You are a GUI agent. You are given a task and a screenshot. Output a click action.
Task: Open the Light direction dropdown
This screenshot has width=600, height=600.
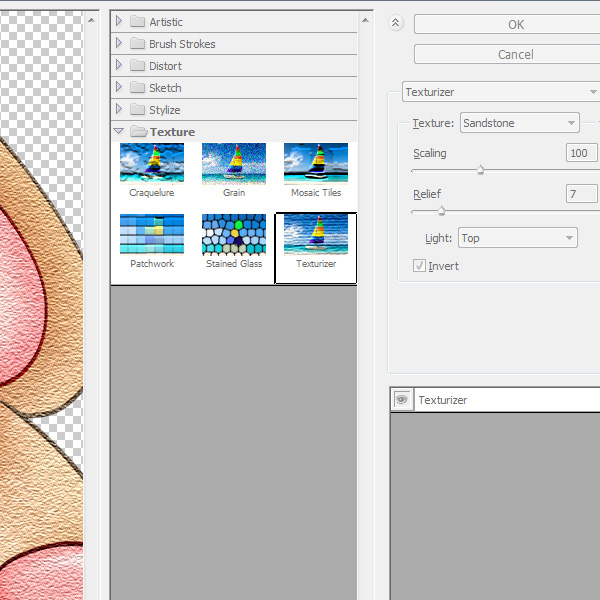pyautogui.click(x=518, y=238)
